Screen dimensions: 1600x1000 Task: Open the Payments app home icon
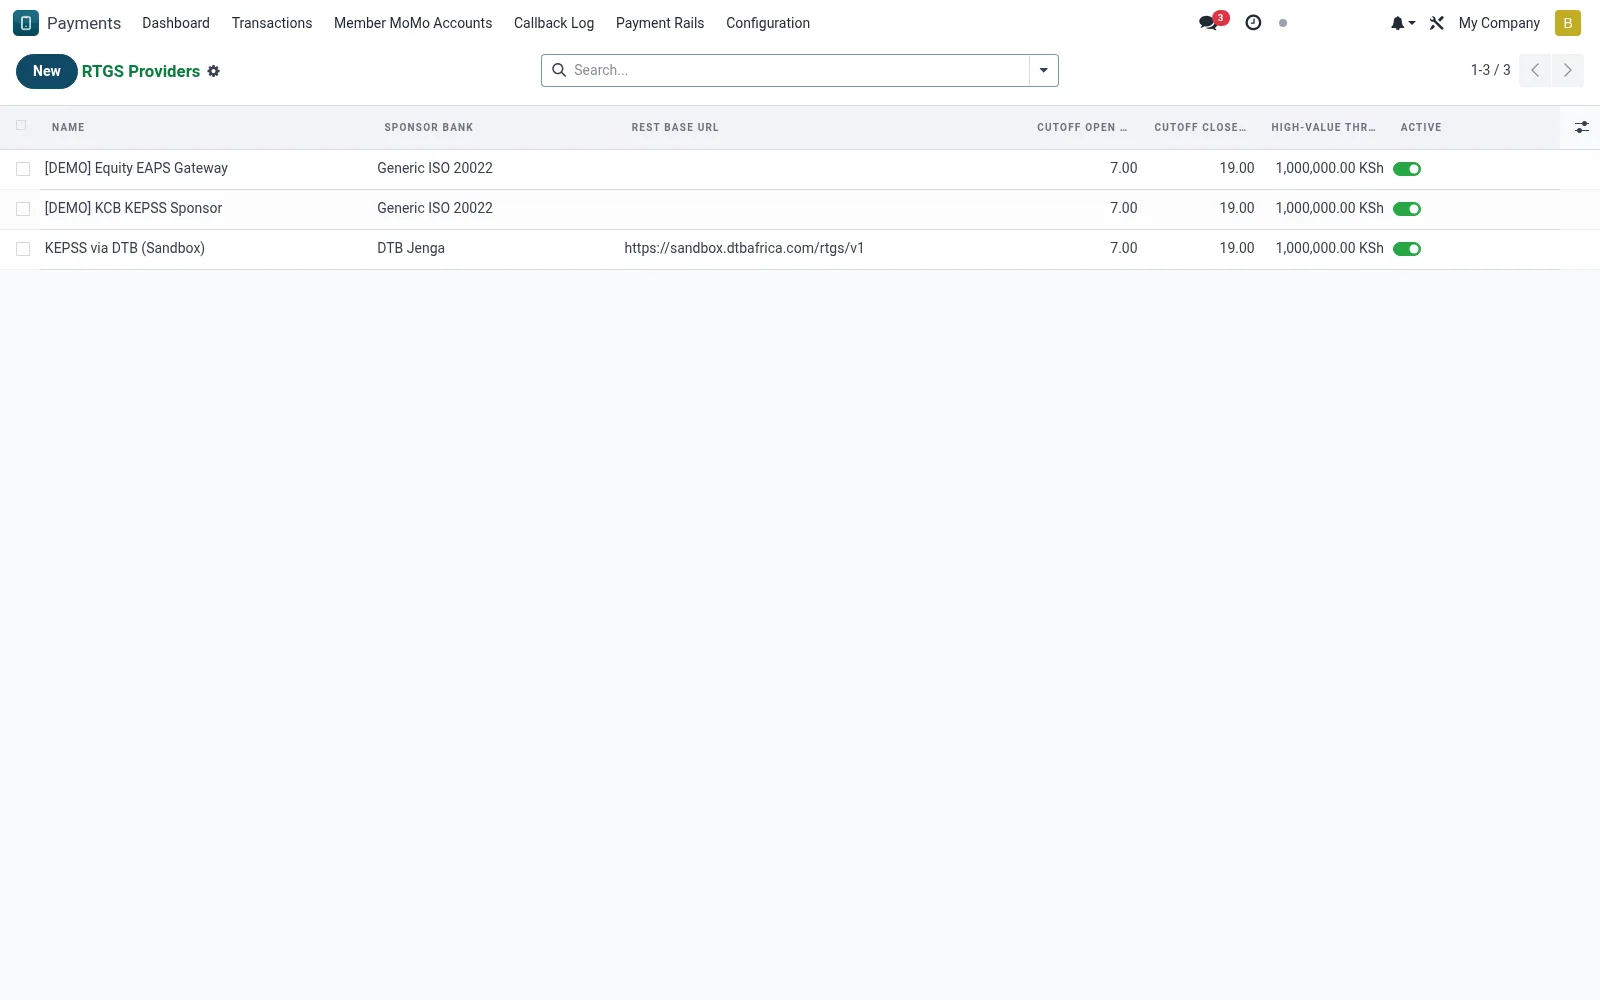(x=26, y=23)
